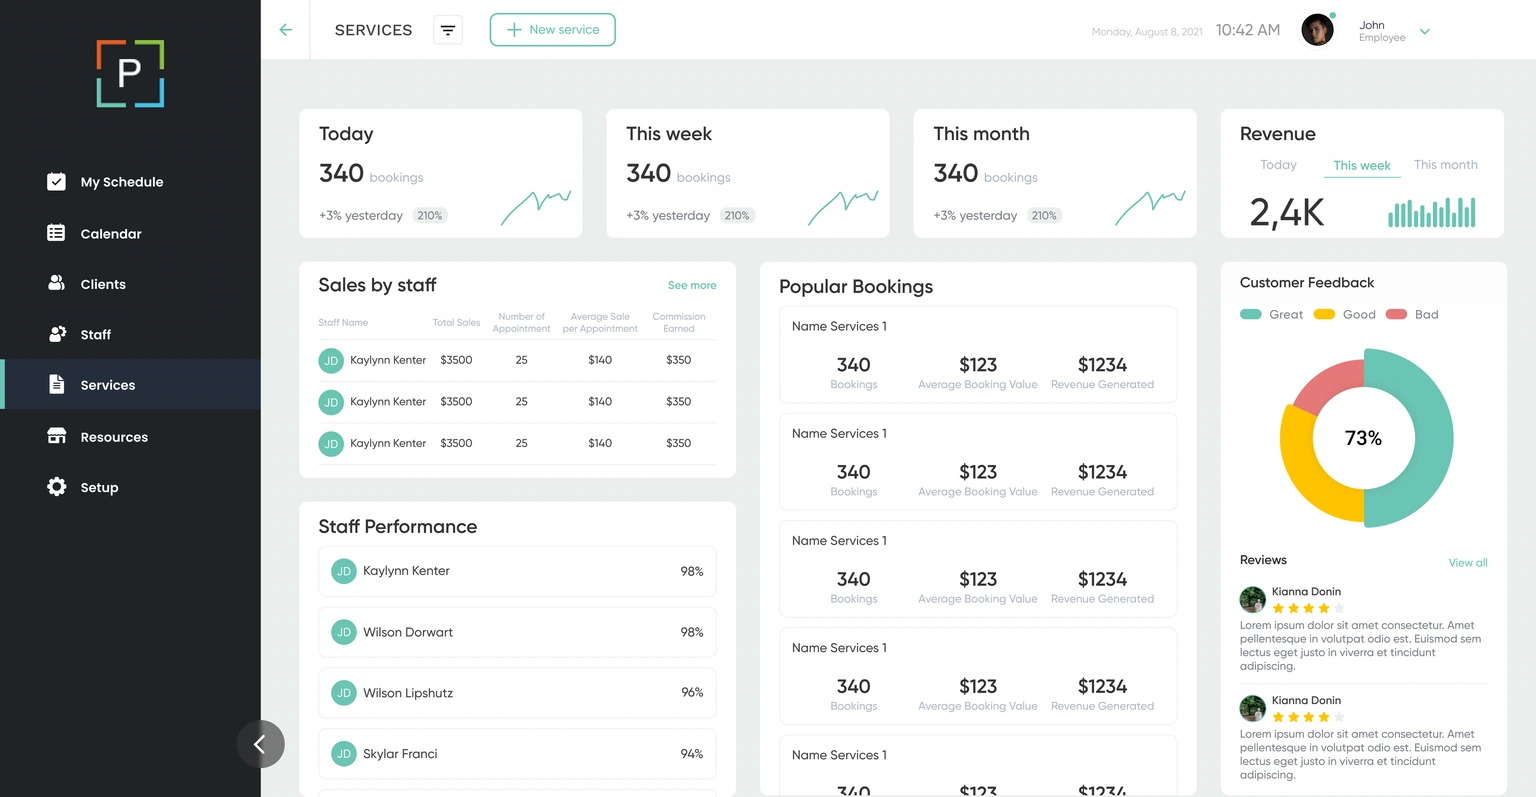
Task: Click See more in Sales by staff
Action: click(692, 285)
